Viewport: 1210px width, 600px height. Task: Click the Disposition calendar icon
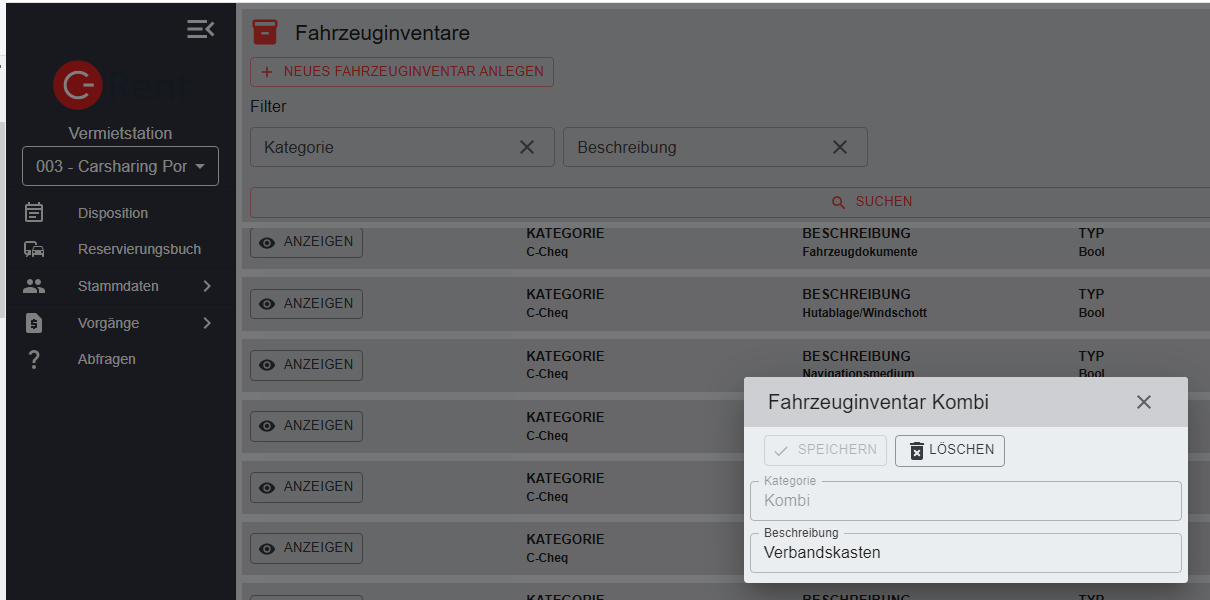point(34,212)
